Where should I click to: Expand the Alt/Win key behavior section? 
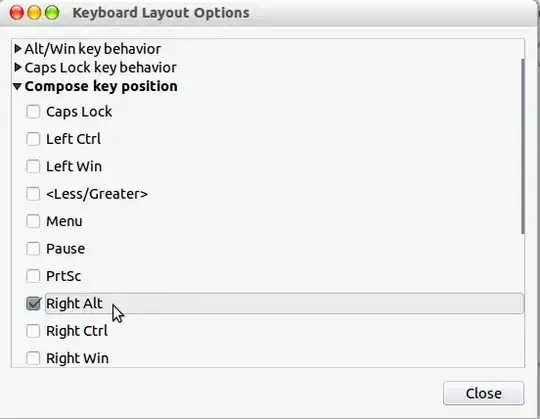(18, 49)
